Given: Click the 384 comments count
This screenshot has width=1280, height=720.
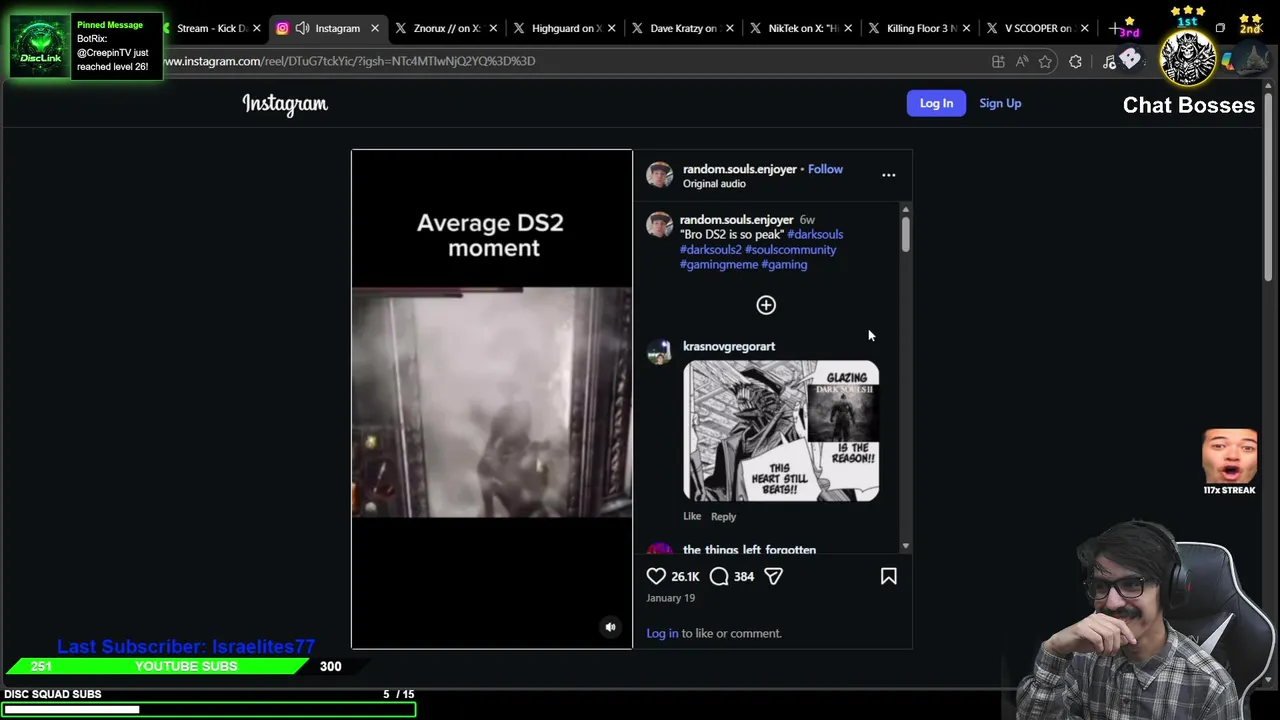Looking at the screenshot, I should [744, 576].
